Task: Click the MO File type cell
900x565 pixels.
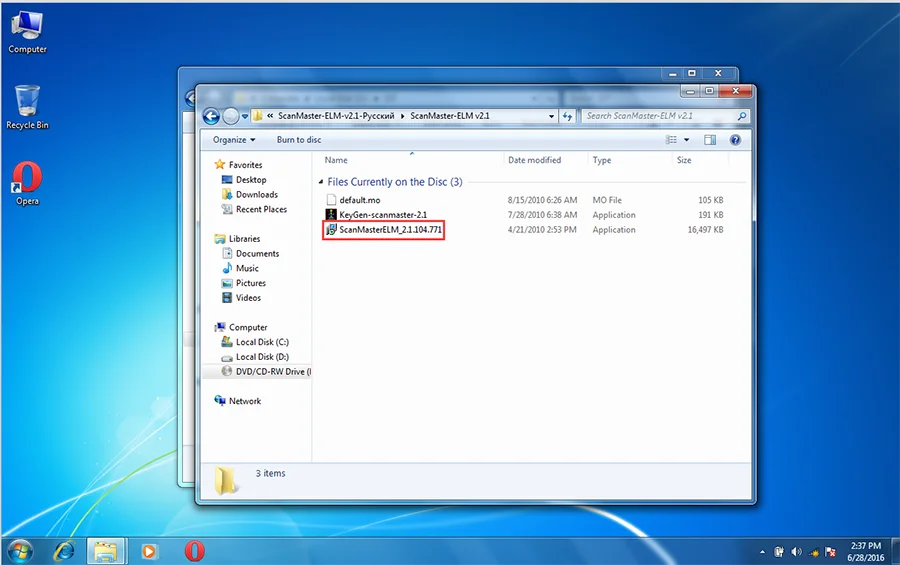Action: tap(607, 200)
